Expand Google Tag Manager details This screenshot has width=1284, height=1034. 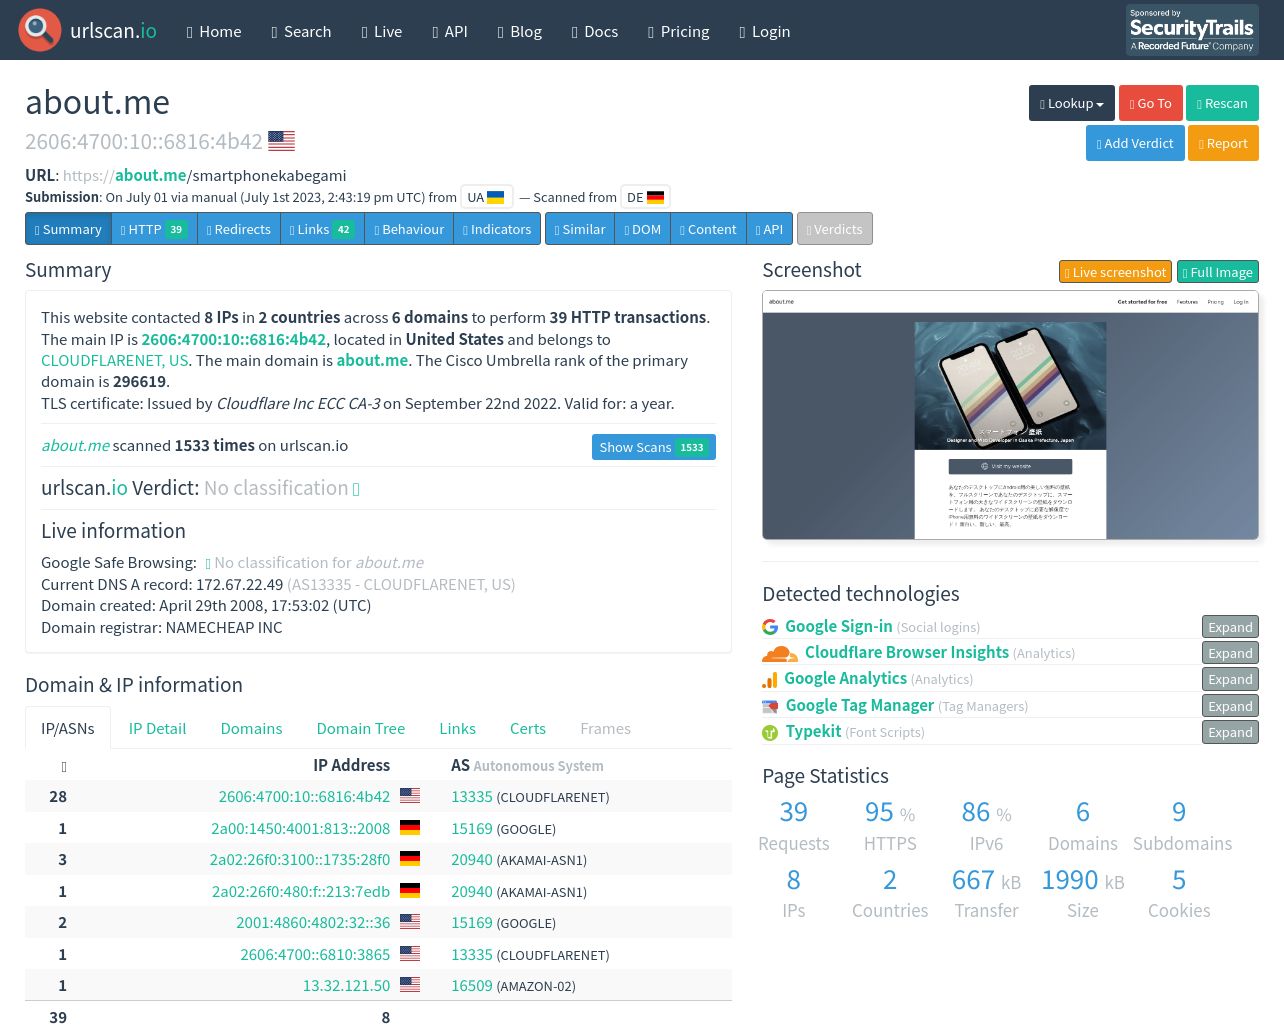coord(1230,706)
